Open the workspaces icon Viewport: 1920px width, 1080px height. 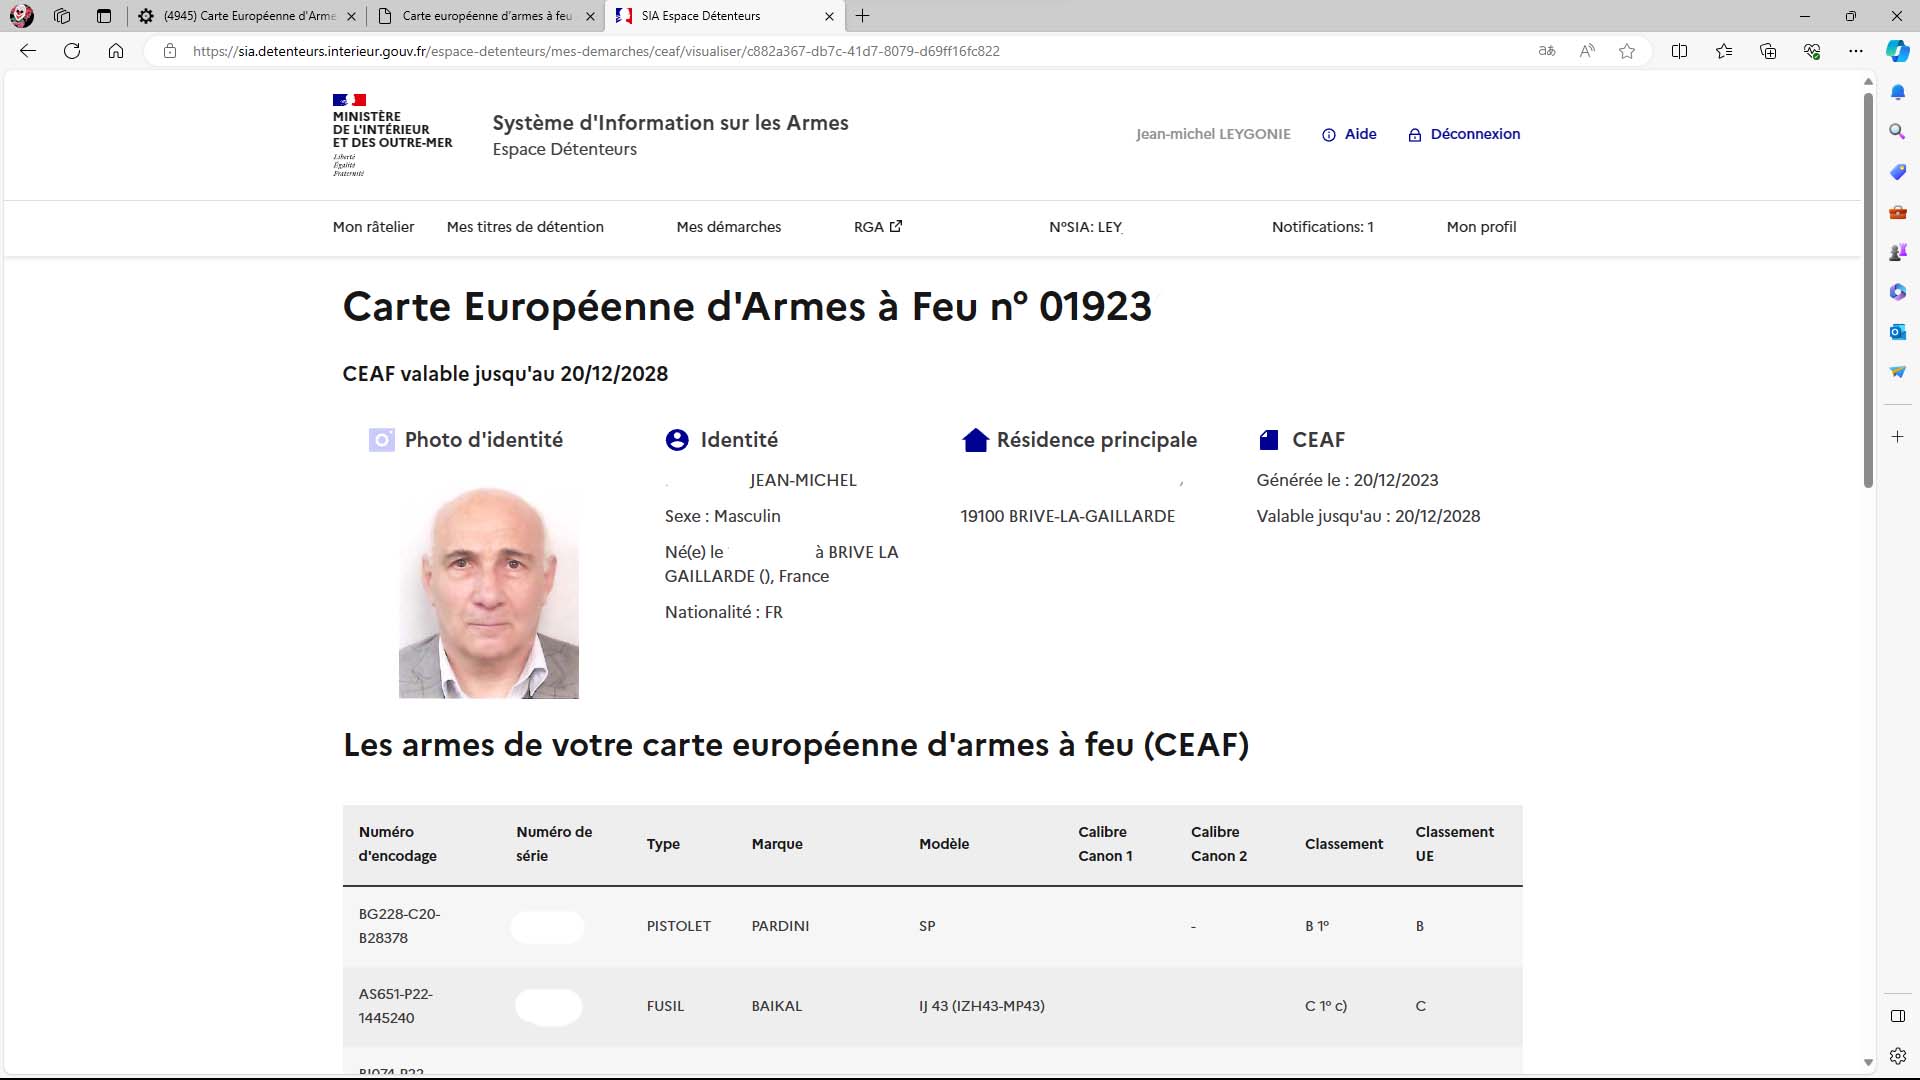click(x=62, y=16)
